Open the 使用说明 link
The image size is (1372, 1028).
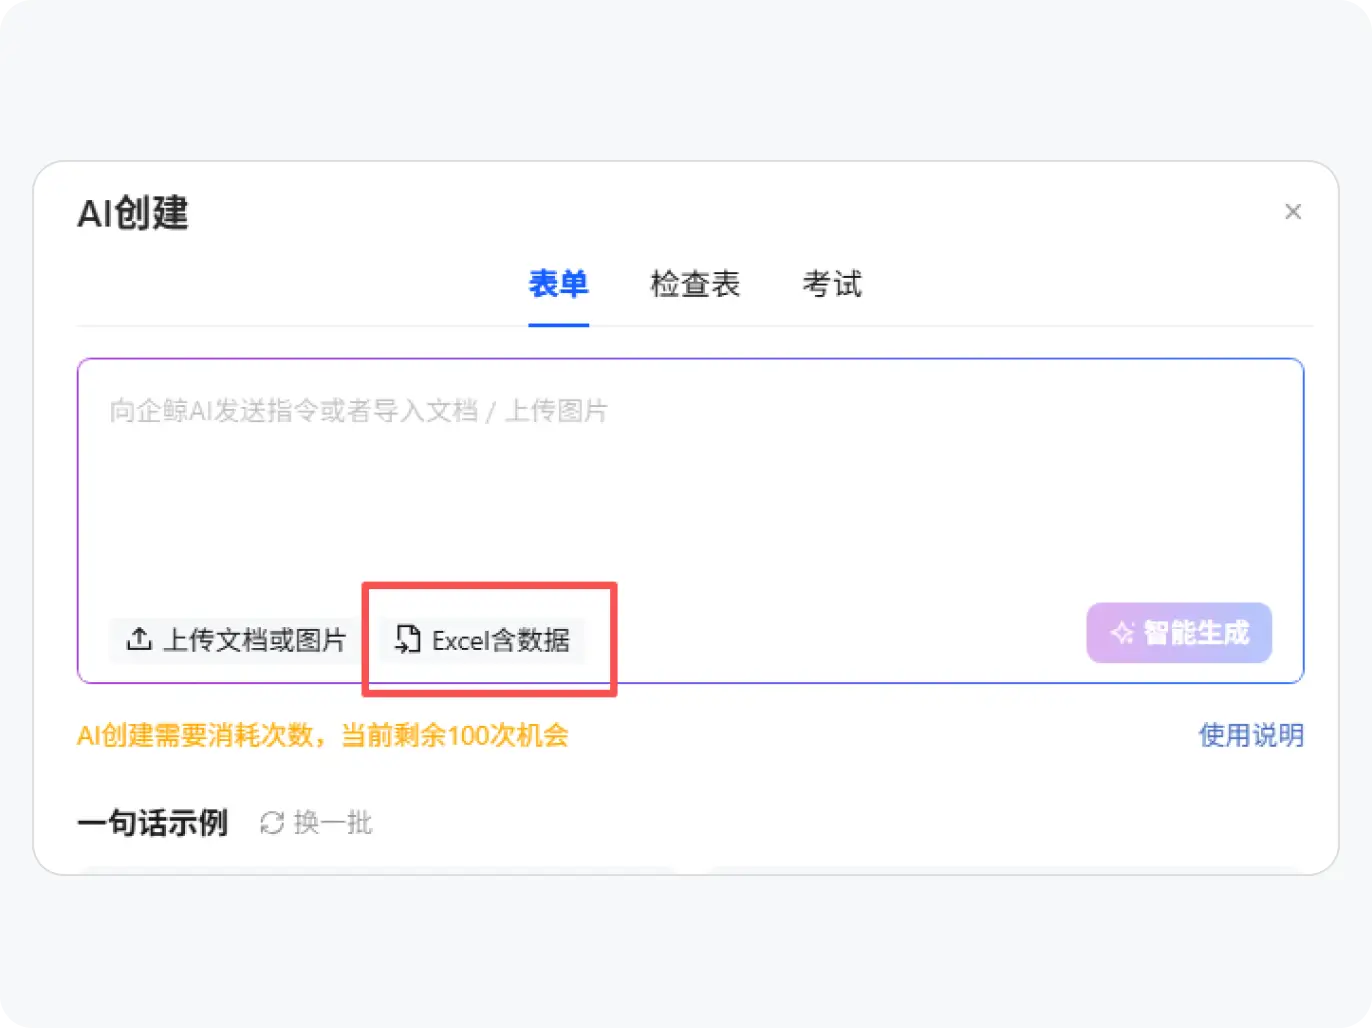pos(1251,736)
